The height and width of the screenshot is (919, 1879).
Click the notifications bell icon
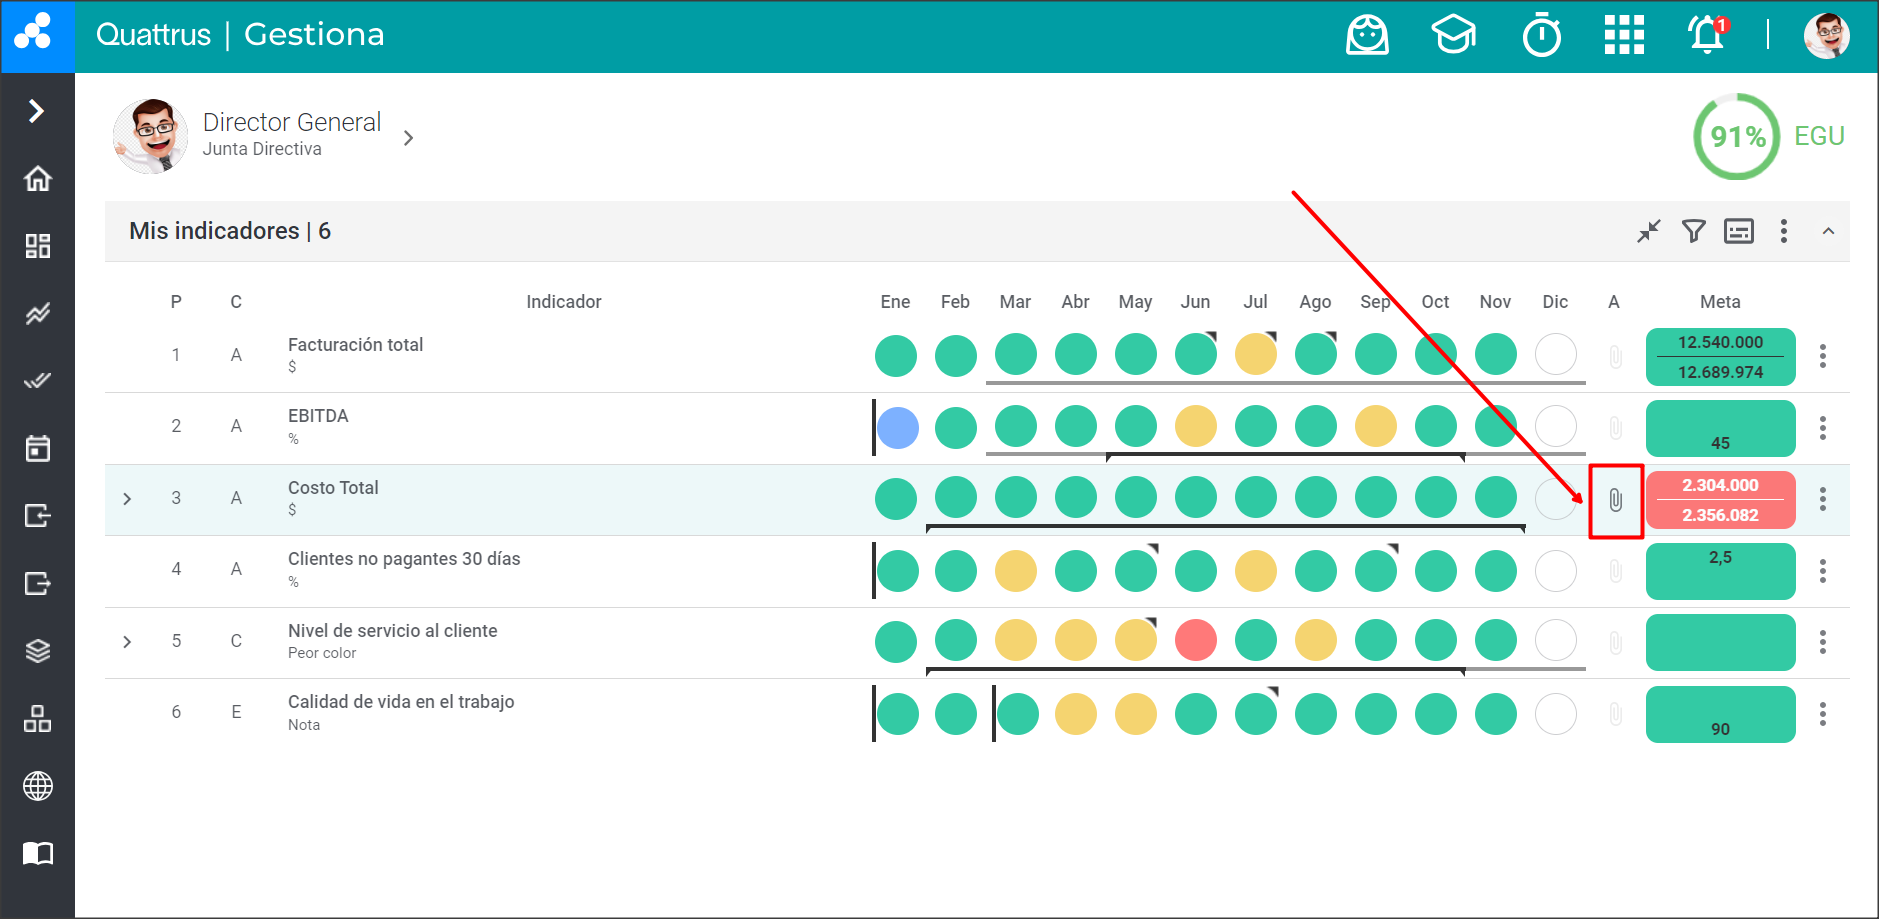[1706, 36]
